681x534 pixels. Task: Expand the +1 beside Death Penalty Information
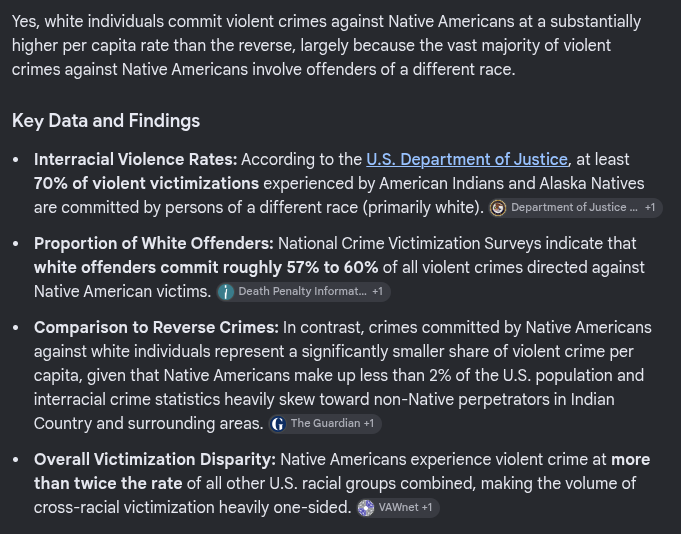coord(377,291)
